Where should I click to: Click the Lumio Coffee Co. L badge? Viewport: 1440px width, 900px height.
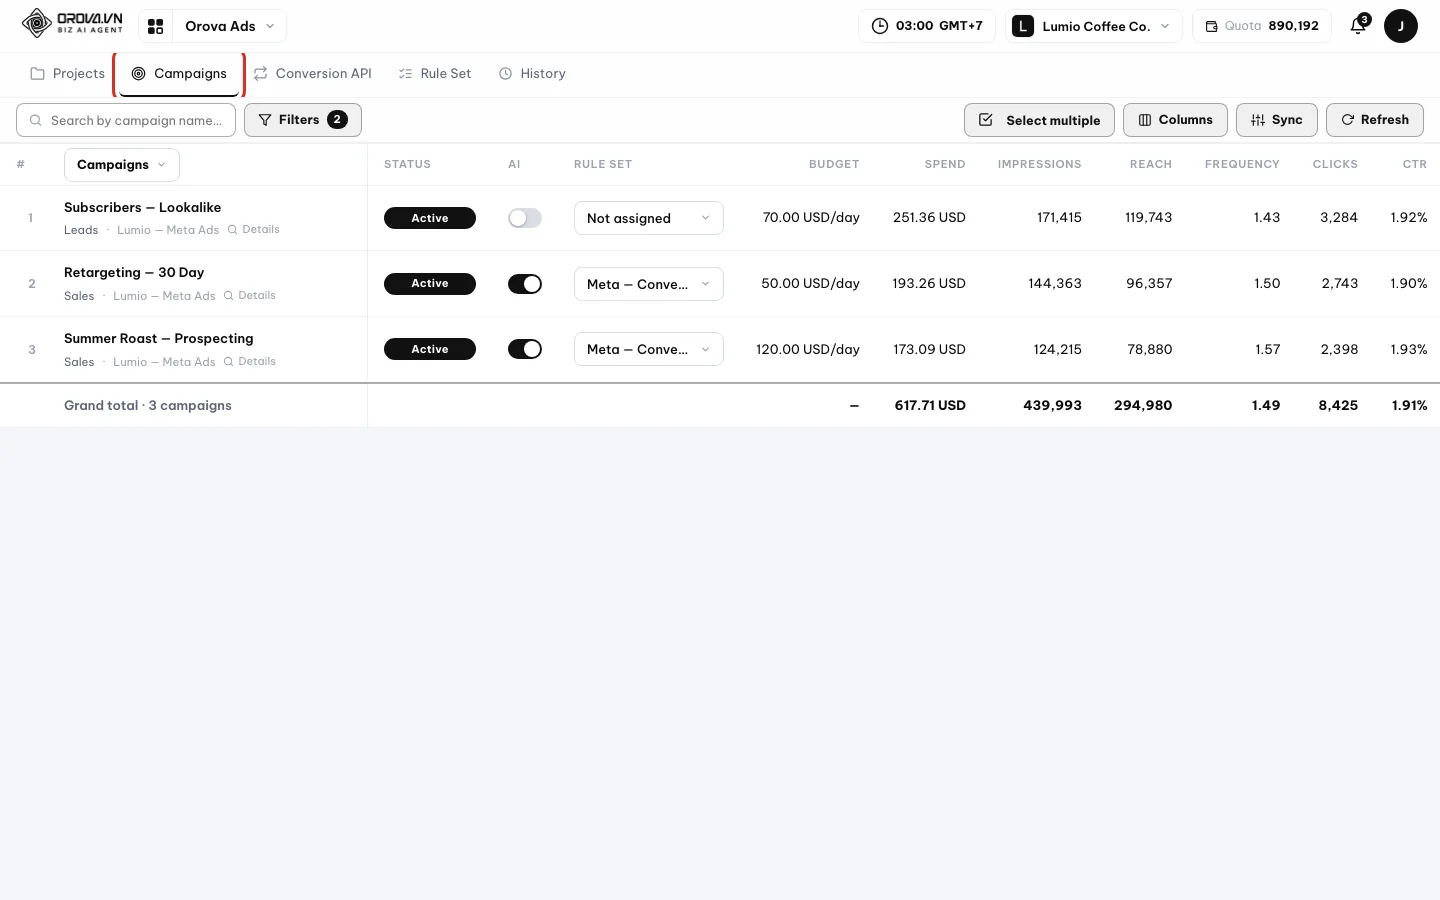(x=1022, y=26)
